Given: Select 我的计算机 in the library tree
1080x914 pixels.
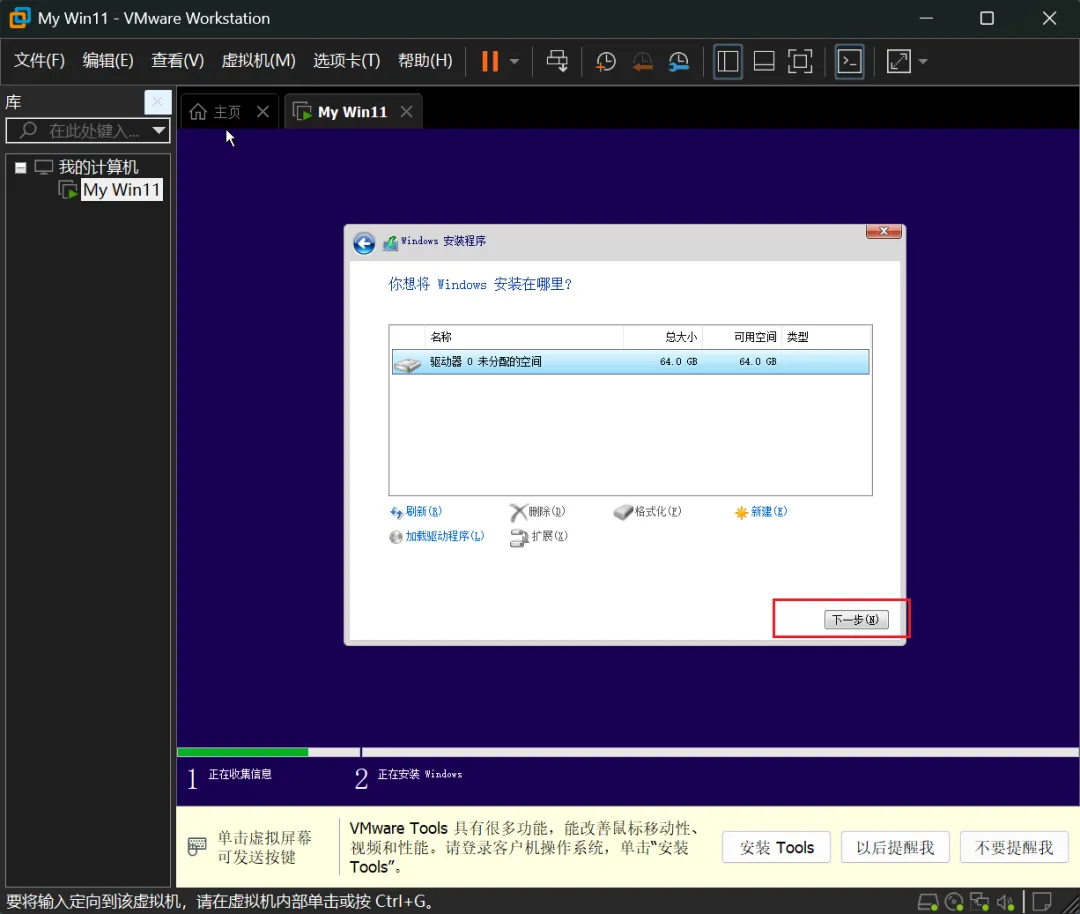Looking at the screenshot, I should pyautogui.click(x=98, y=167).
